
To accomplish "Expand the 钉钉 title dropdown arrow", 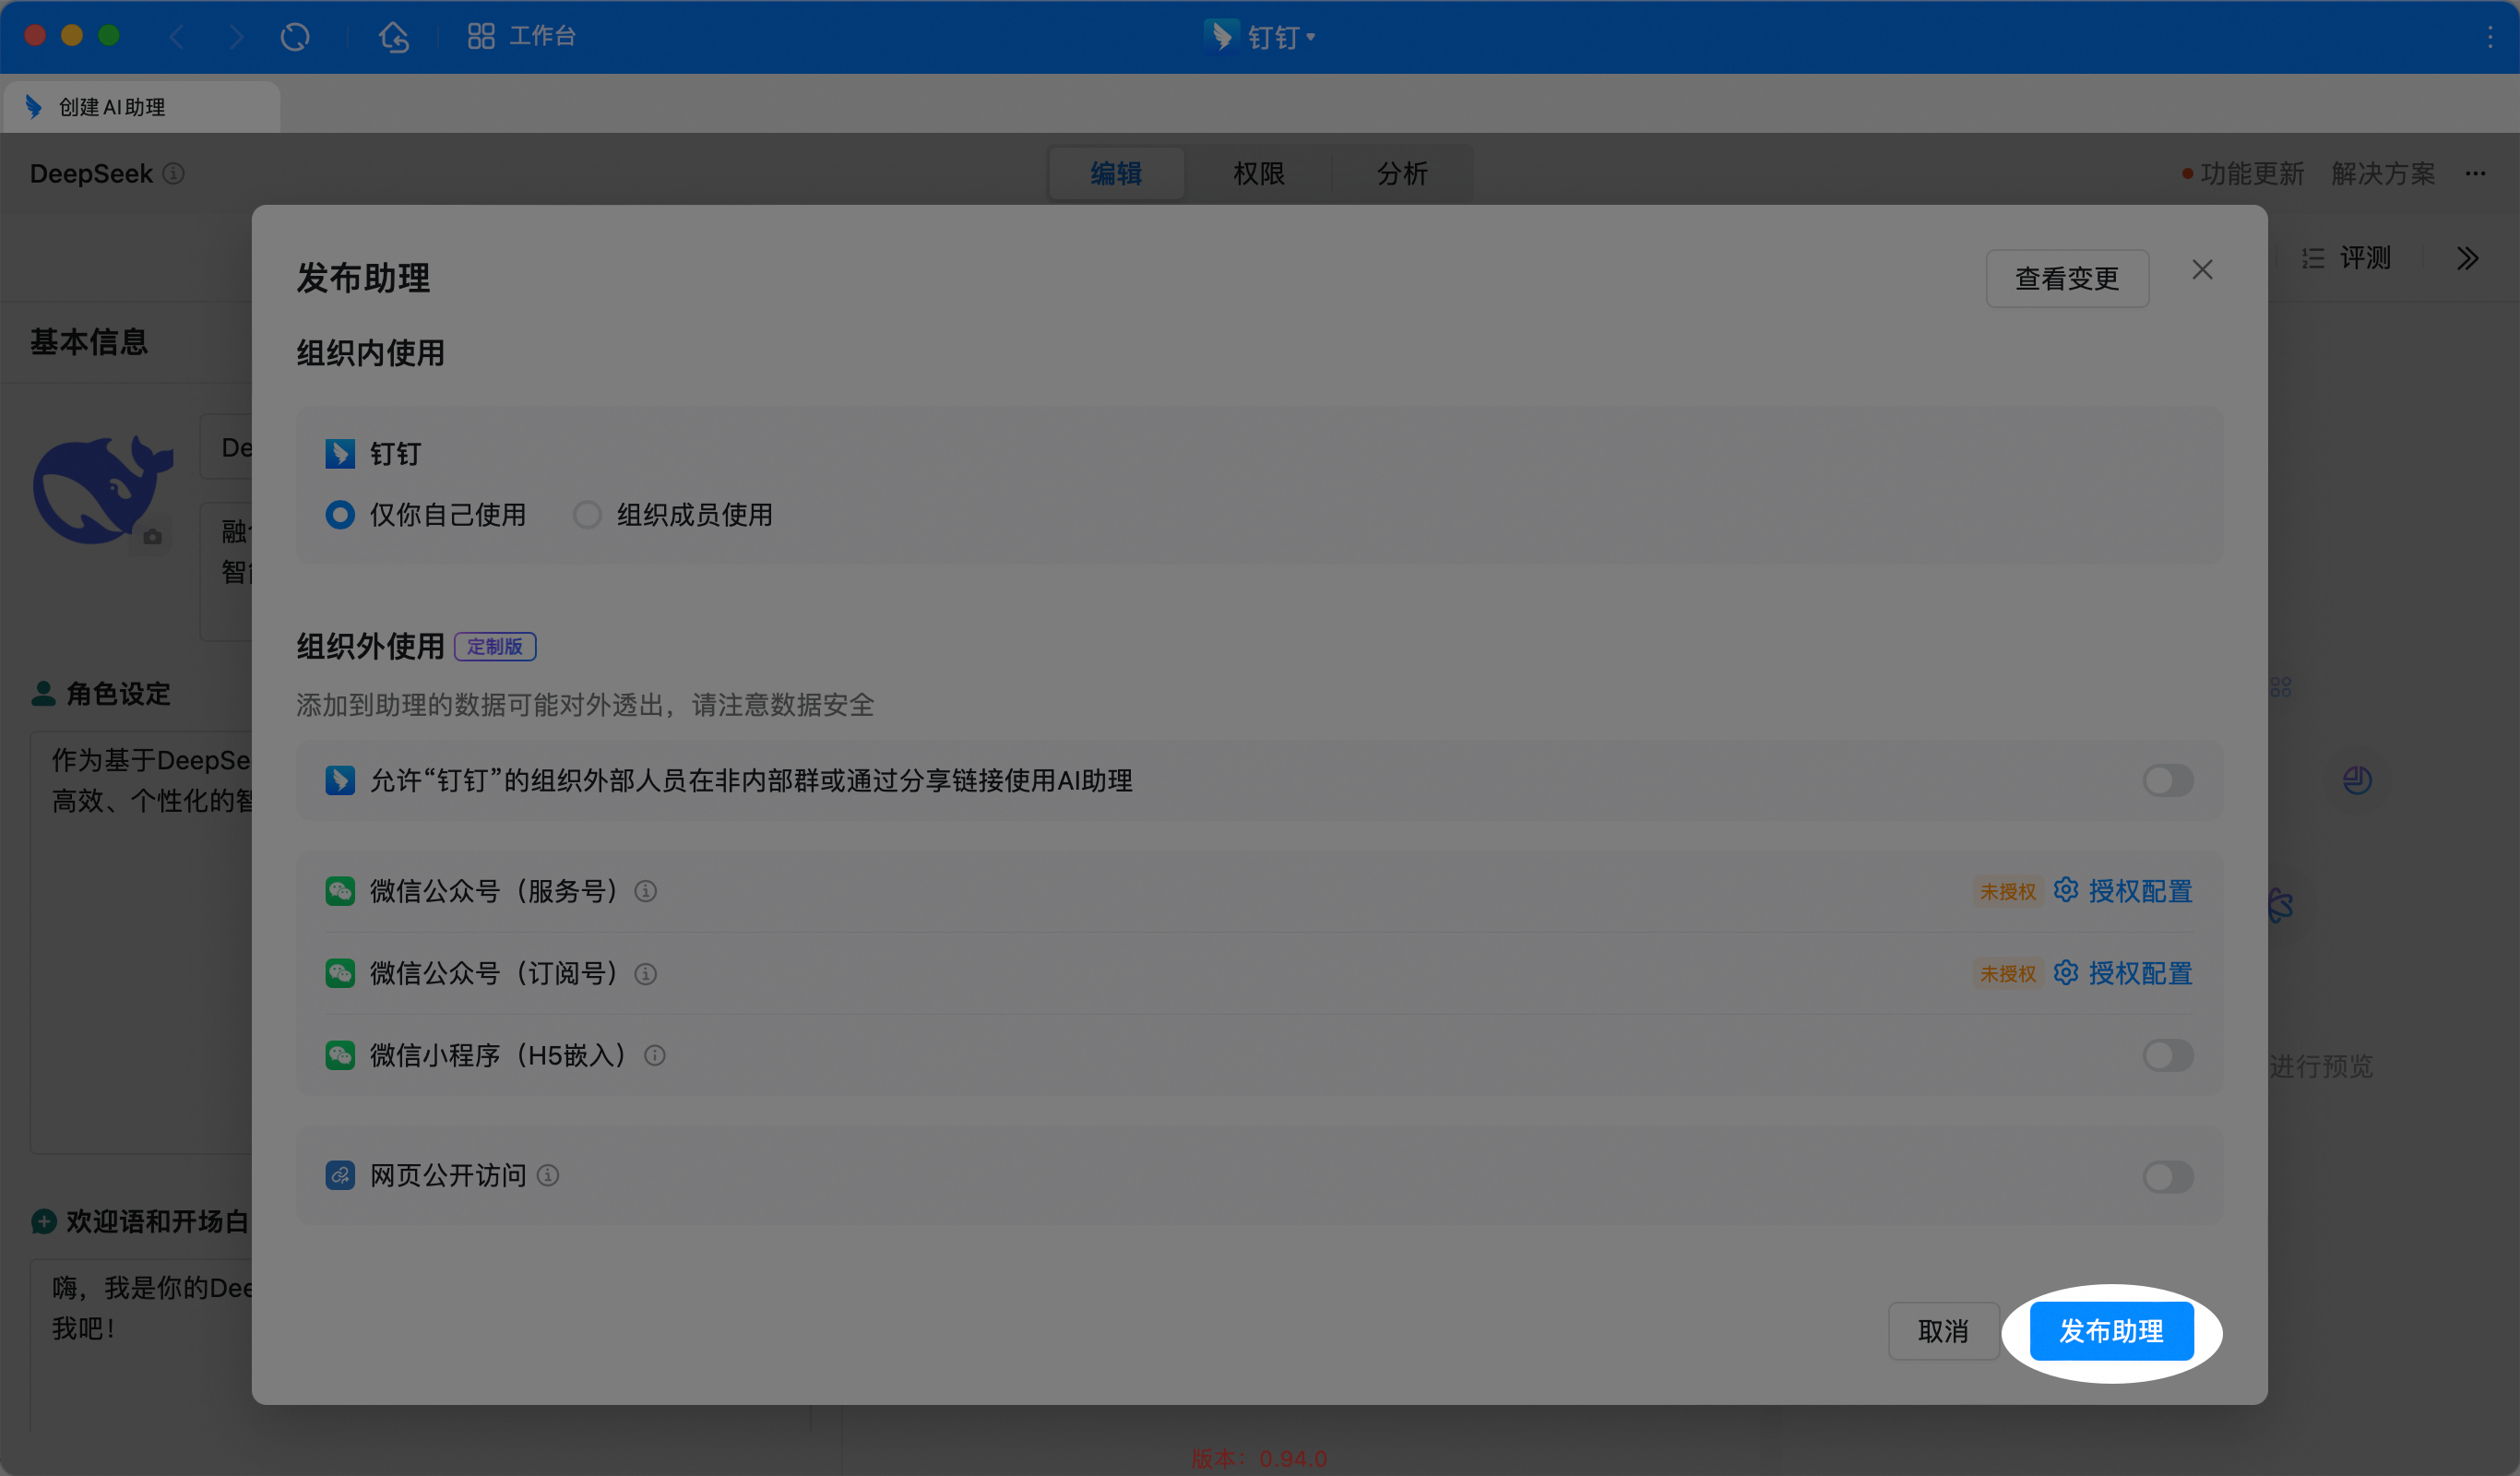I will (x=1311, y=38).
